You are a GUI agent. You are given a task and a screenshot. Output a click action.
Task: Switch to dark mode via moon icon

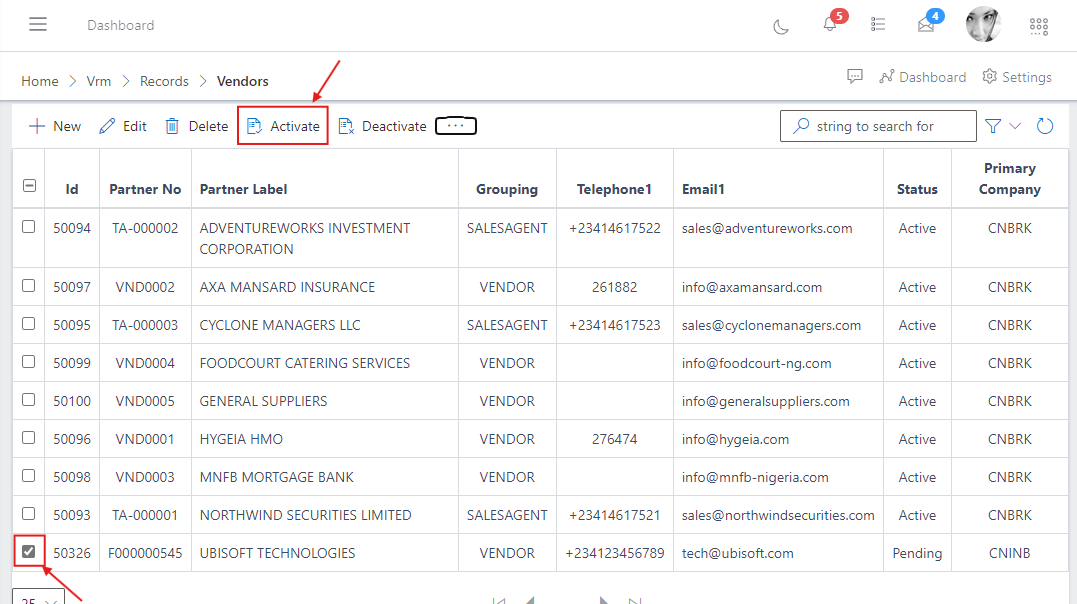pos(781,25)
